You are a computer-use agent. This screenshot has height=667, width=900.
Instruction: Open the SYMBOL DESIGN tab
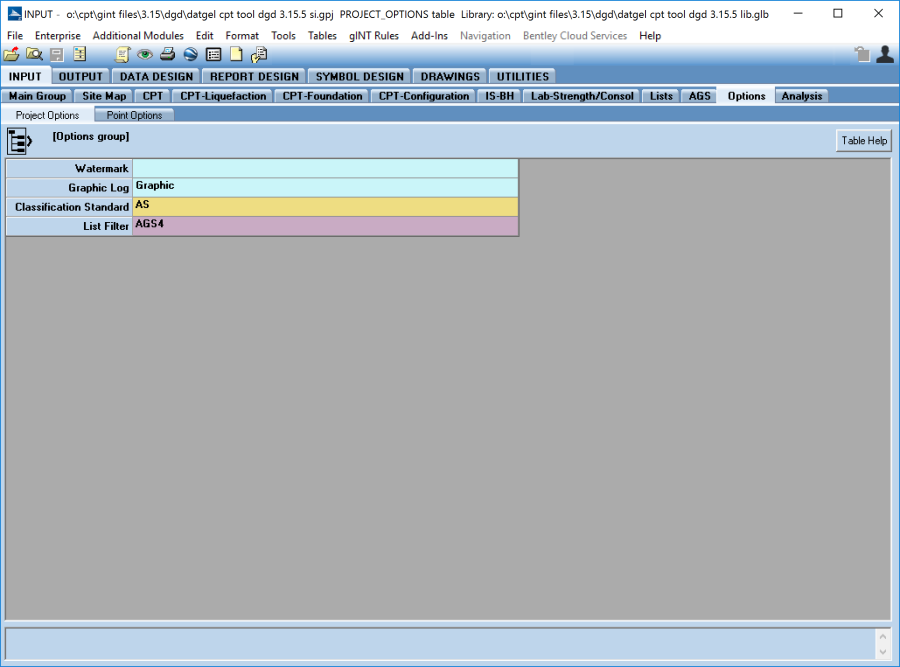(x=360, y=76)
